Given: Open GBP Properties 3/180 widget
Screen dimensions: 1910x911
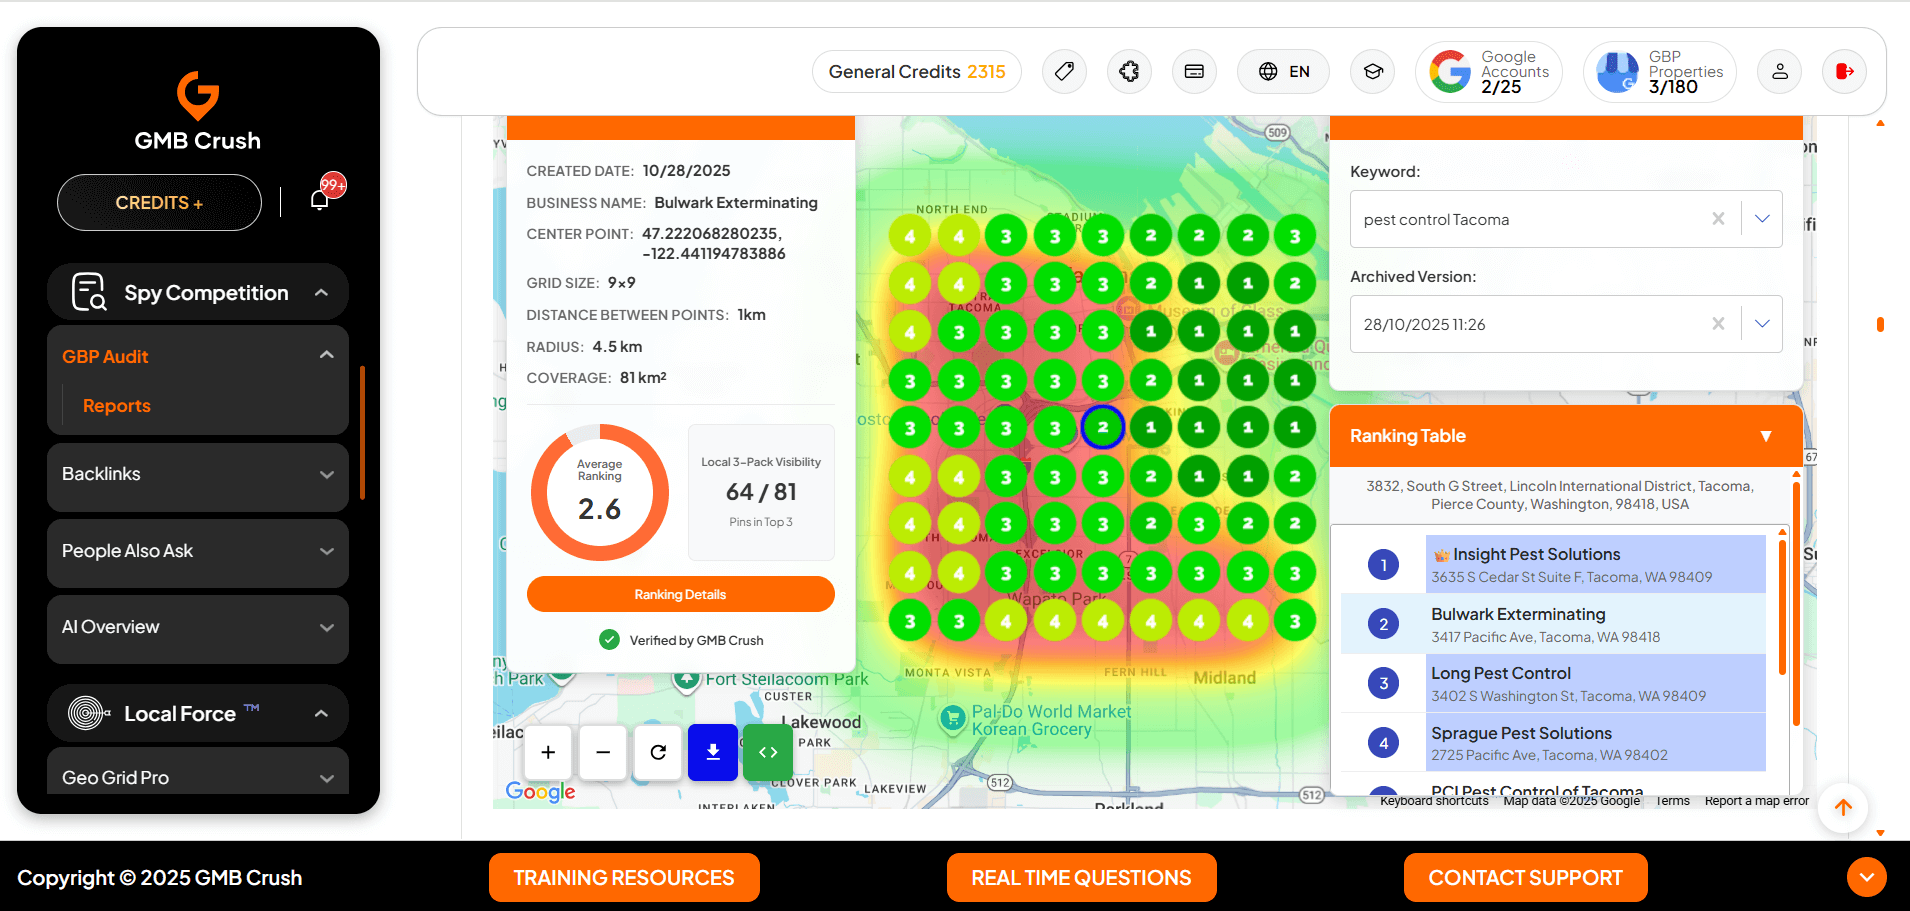Looking at the screenshot, I should point(1660,72).
